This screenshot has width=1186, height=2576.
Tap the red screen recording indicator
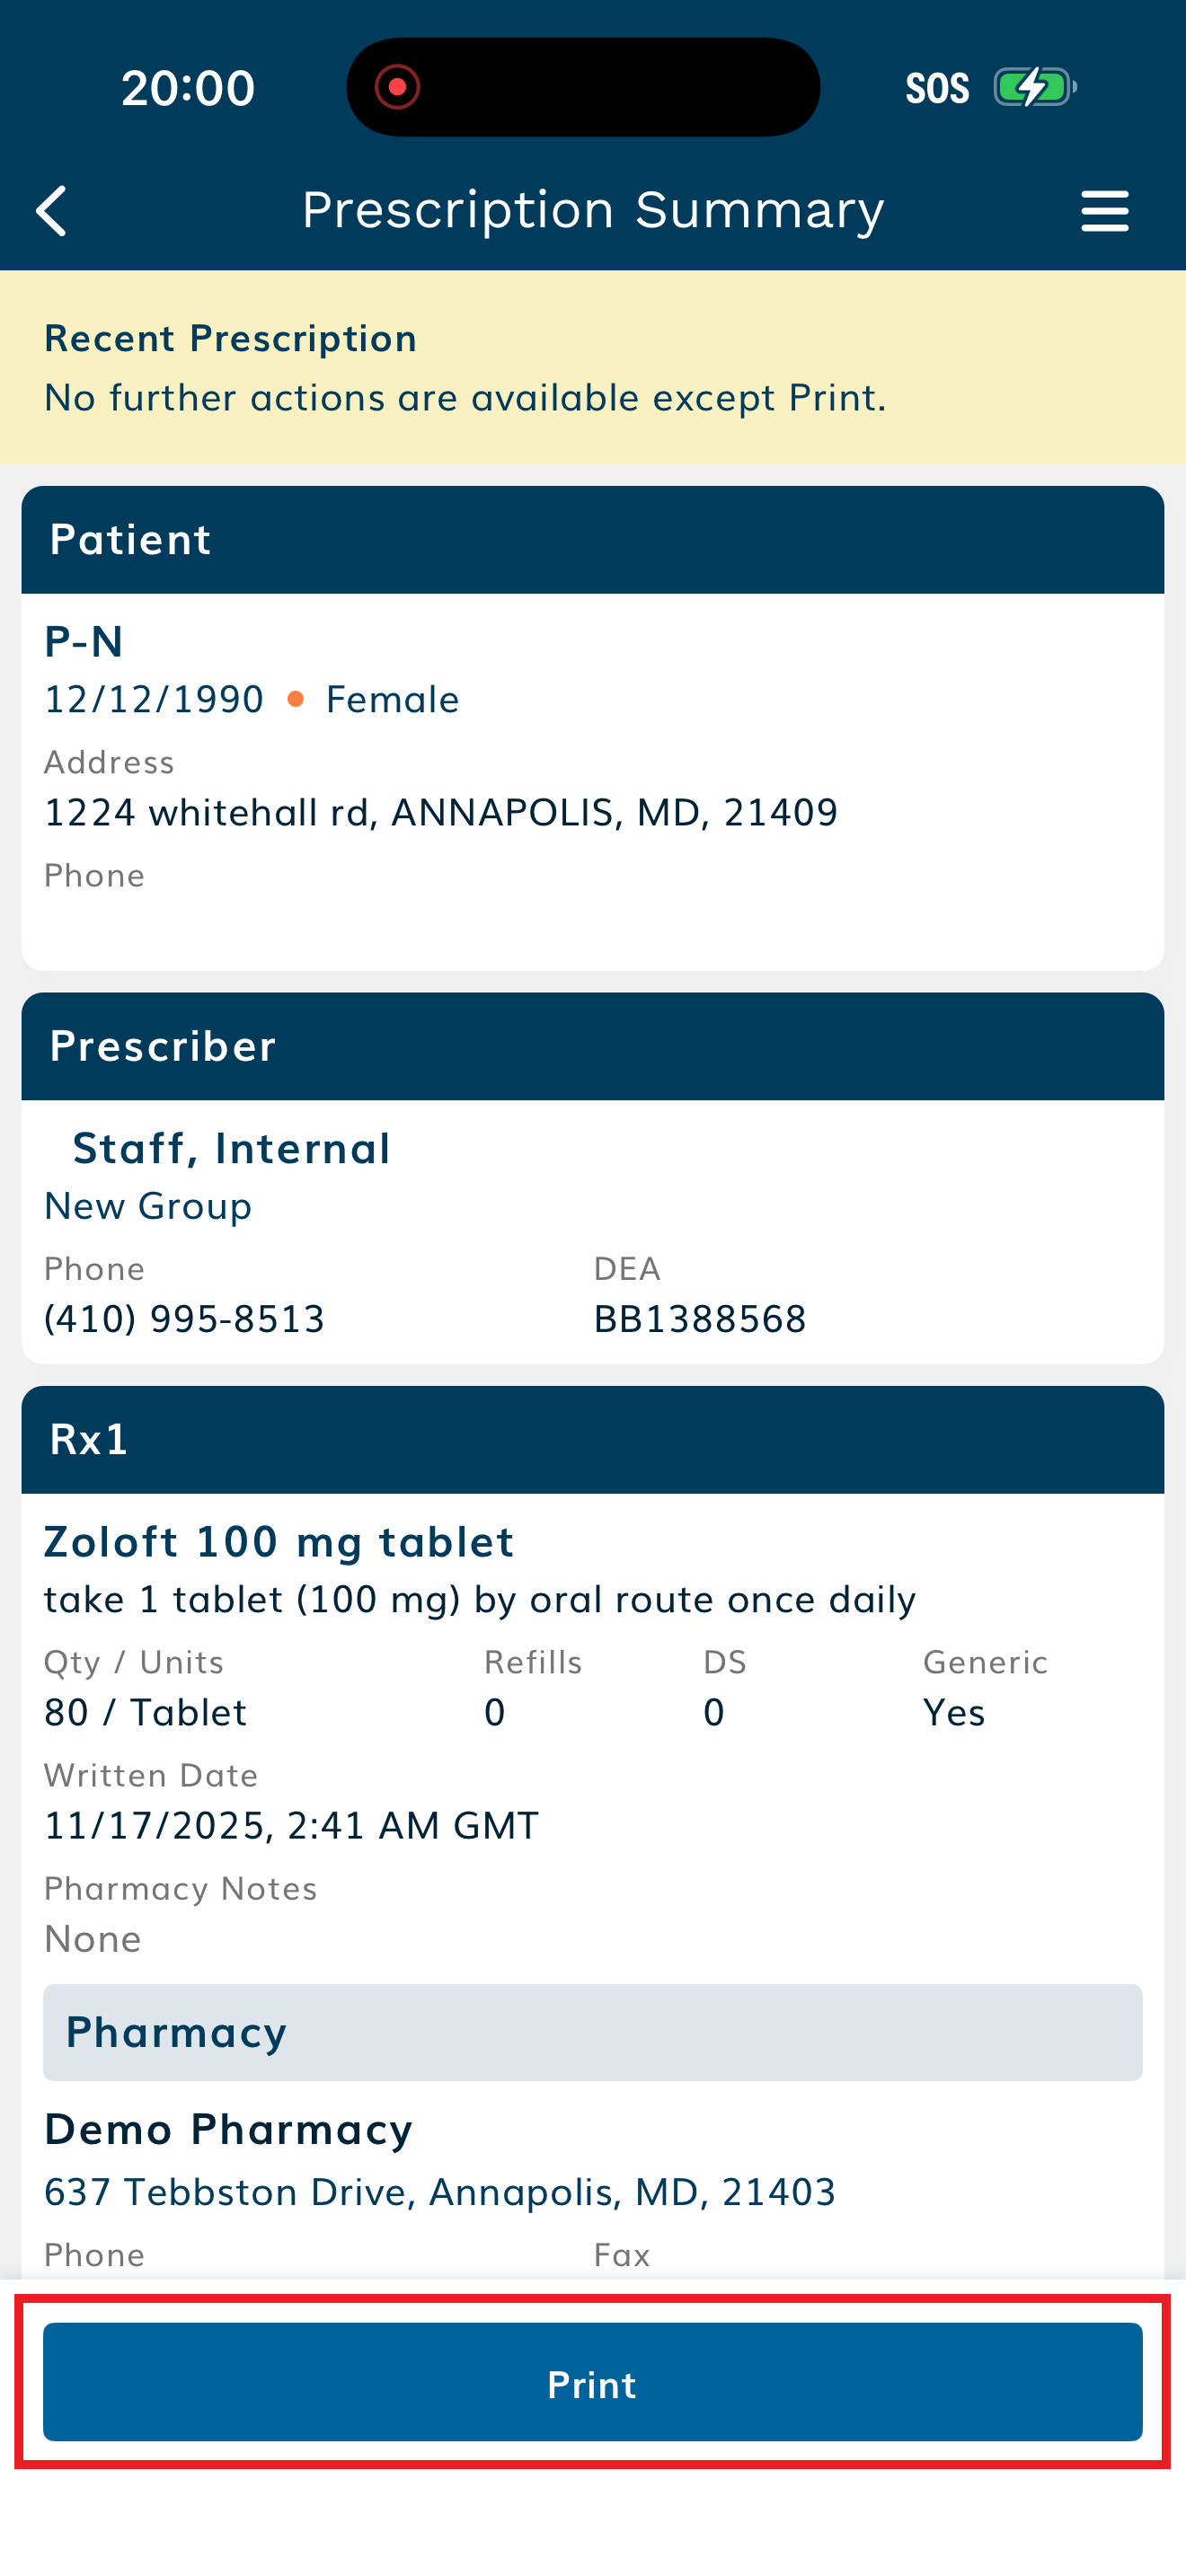(x=397, y=87)
